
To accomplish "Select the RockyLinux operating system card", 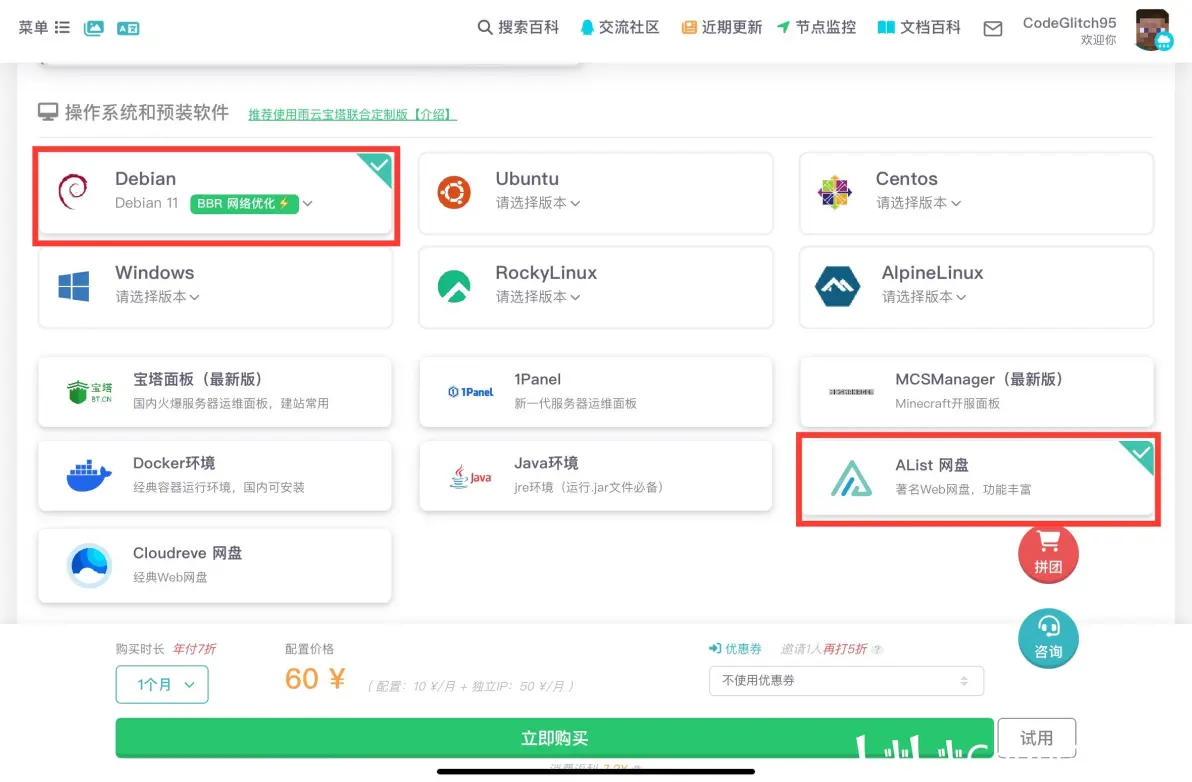I will point(595,287).
